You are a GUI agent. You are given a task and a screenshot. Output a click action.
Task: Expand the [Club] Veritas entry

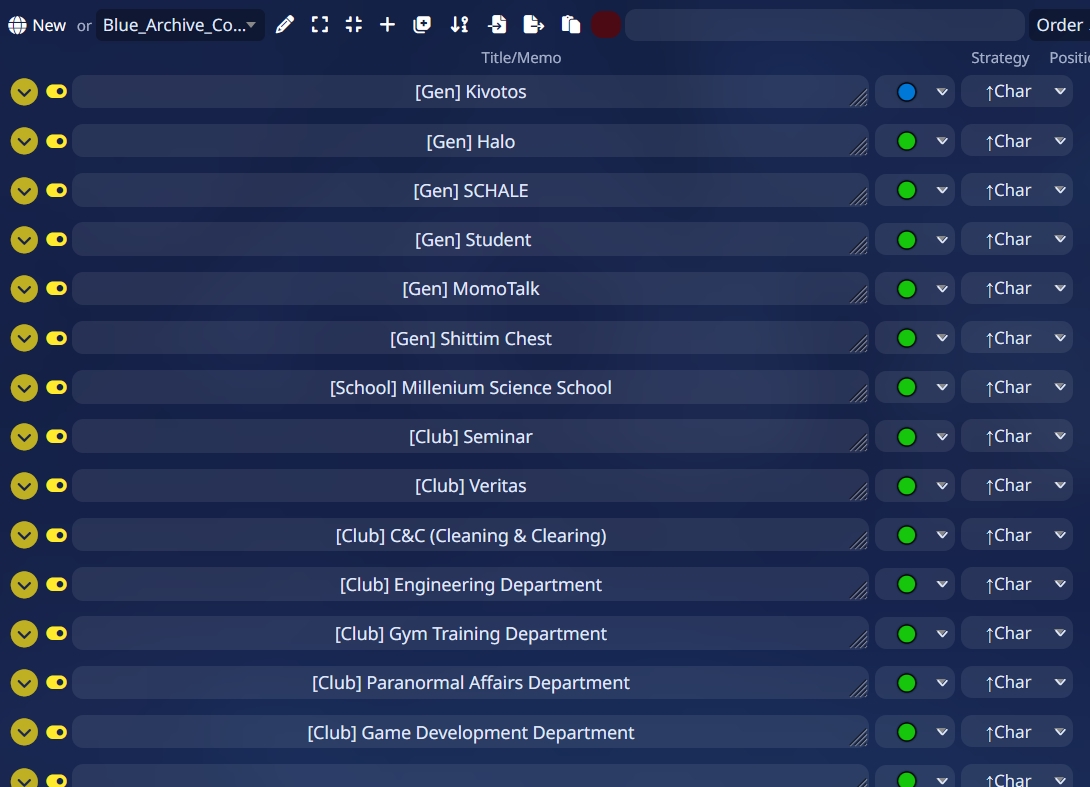click(x=24, y=485)
